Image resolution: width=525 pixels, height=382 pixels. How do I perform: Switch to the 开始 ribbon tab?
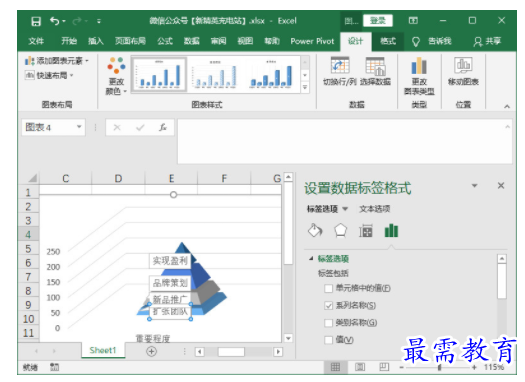coord(69,41)
